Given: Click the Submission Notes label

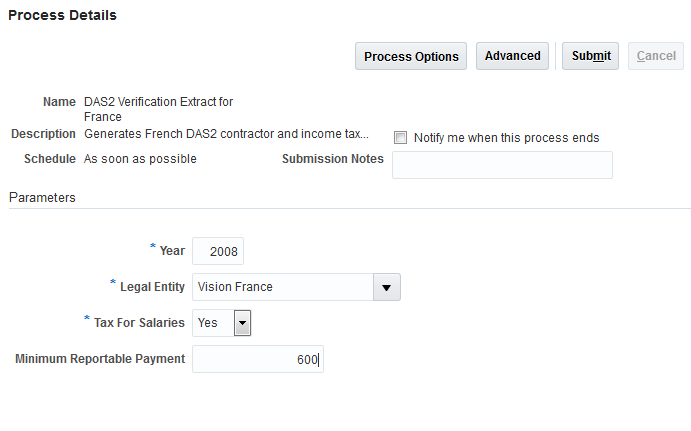Looking at the screenshot, I should tap(332, 159).
